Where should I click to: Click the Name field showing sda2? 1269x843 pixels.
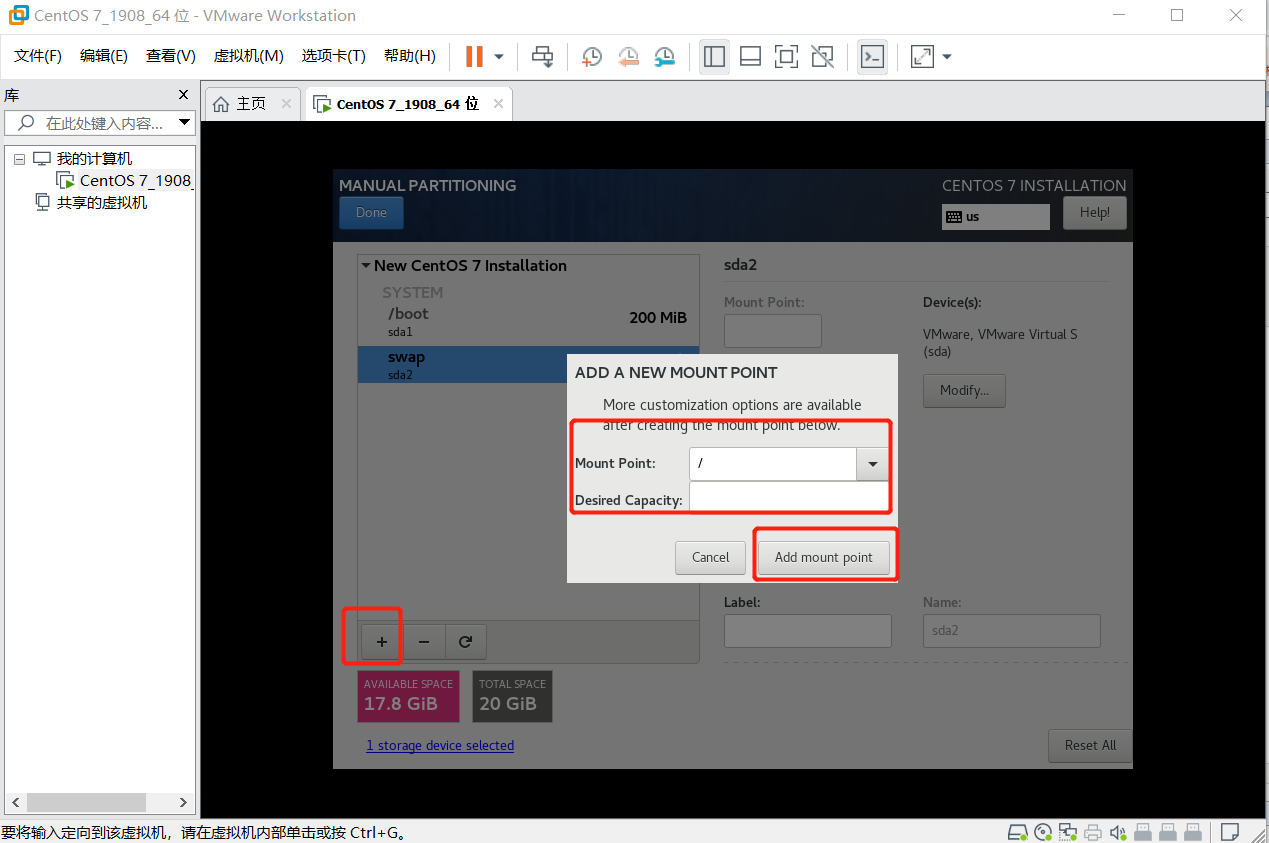point(1012,631)
